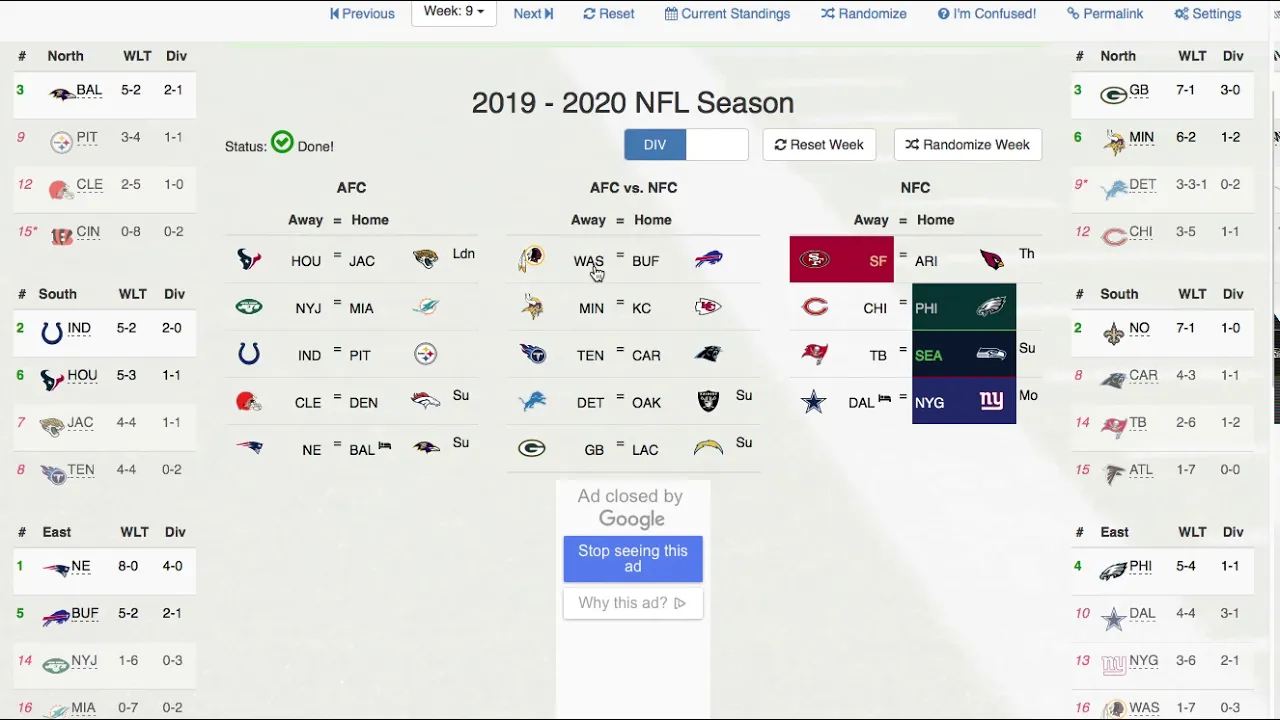This screenshot has width=1280, height=720.
Task: Set SF vs ARI to a tie
Action: (903, 256)
